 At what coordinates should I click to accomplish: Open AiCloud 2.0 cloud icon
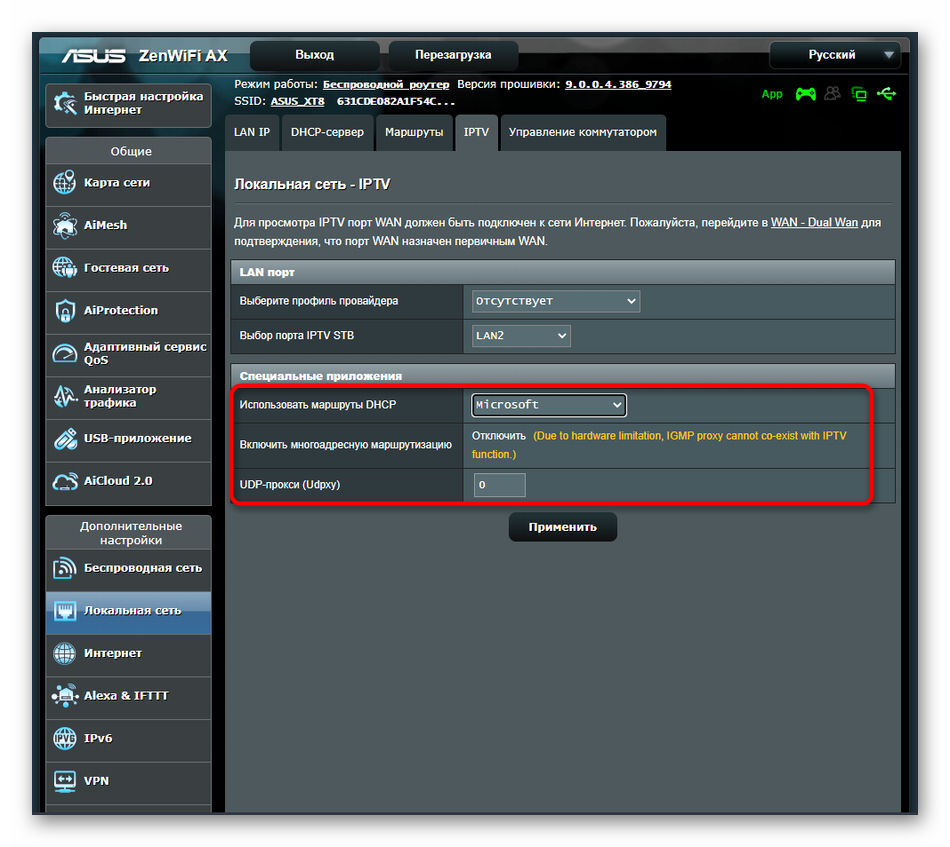pos(65,481)
